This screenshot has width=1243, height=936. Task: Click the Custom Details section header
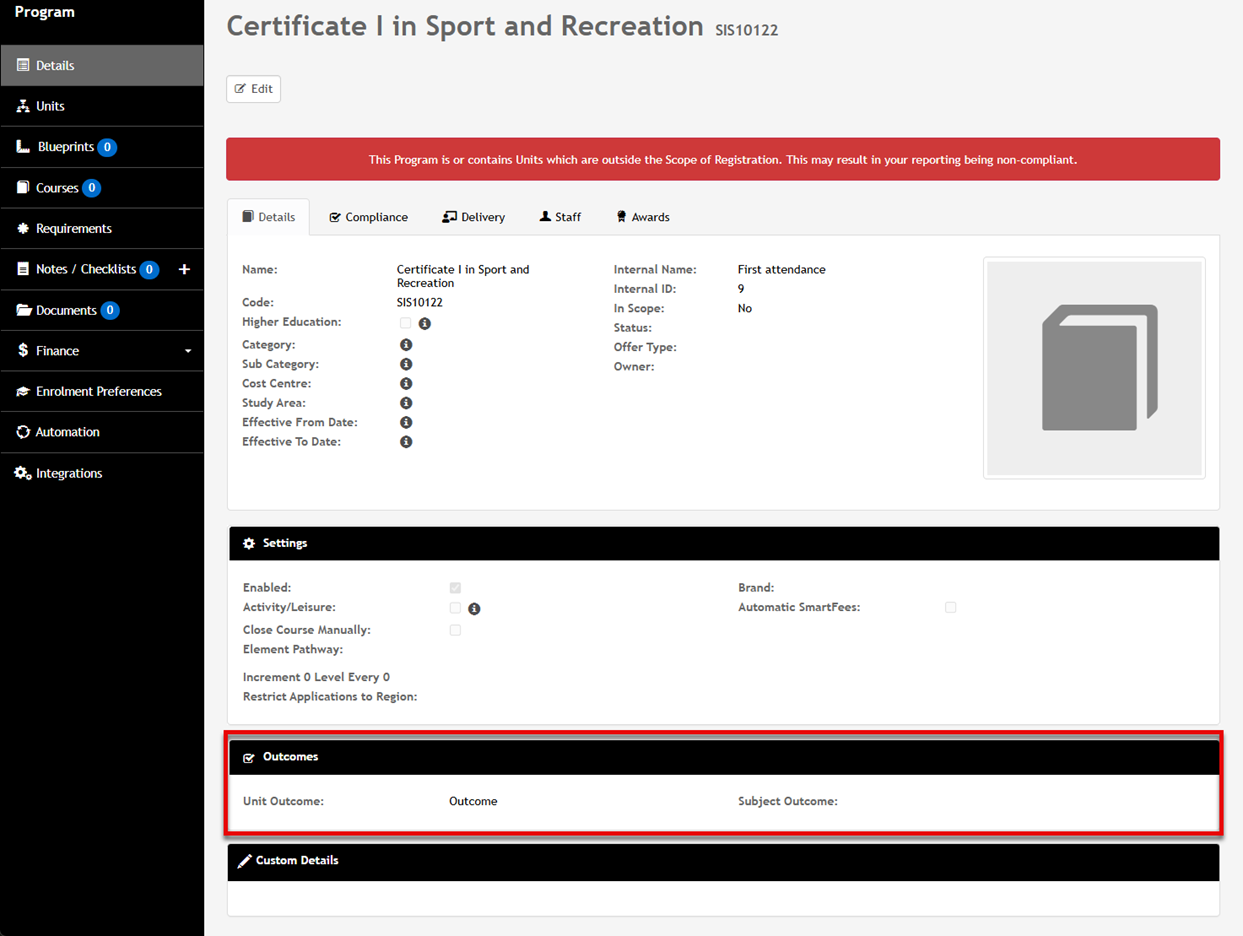[724, 861]
